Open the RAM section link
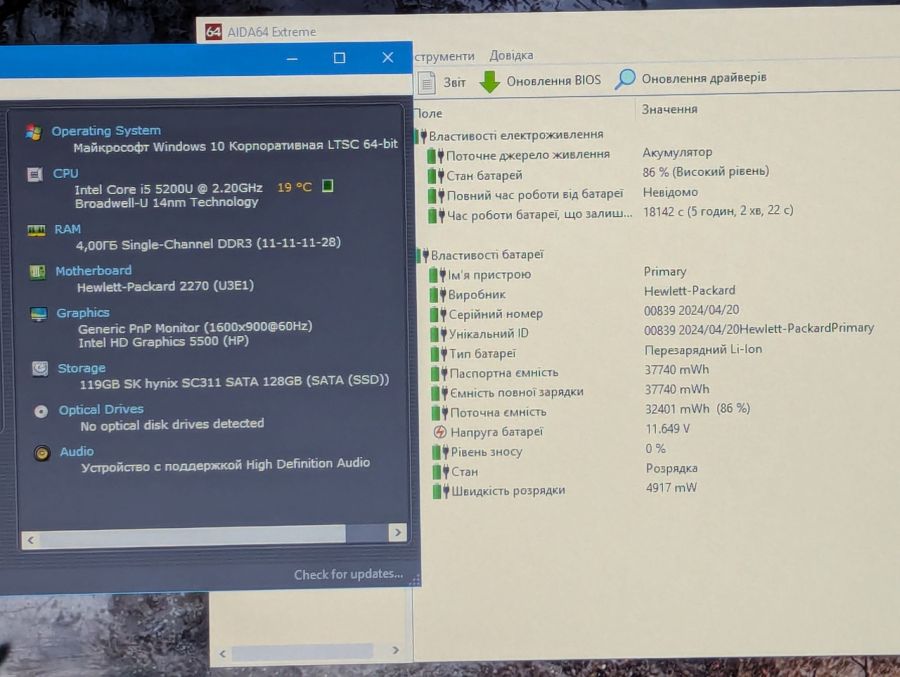 click(68, 229)
